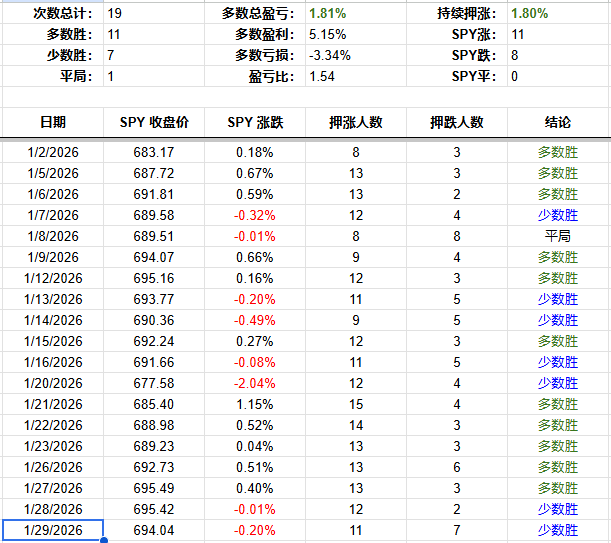Click the -0.32% change cell
The height and width of the screenshot is (543, 611).
(254, 215)
